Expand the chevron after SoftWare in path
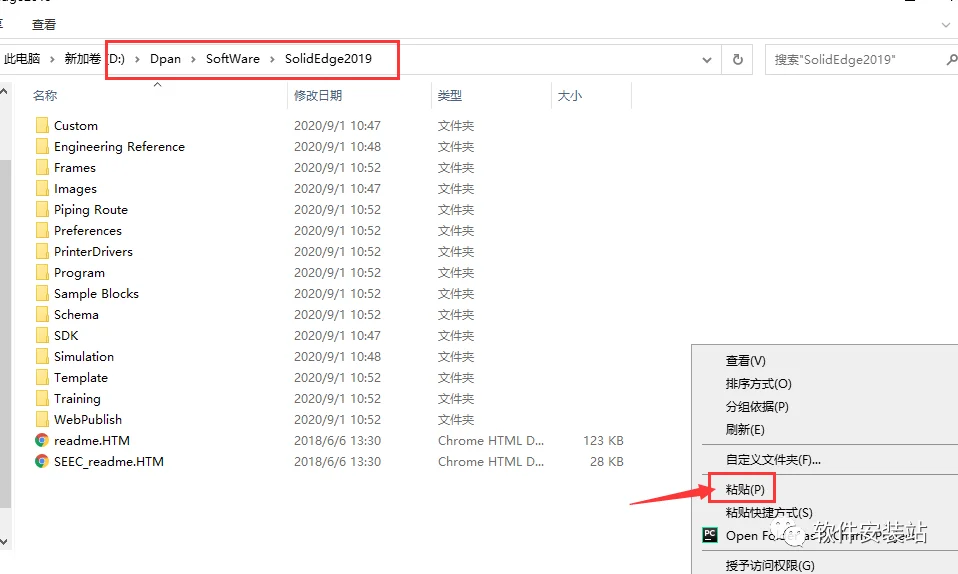Screen dimensions: 958x574 click(x=272, y=59)
